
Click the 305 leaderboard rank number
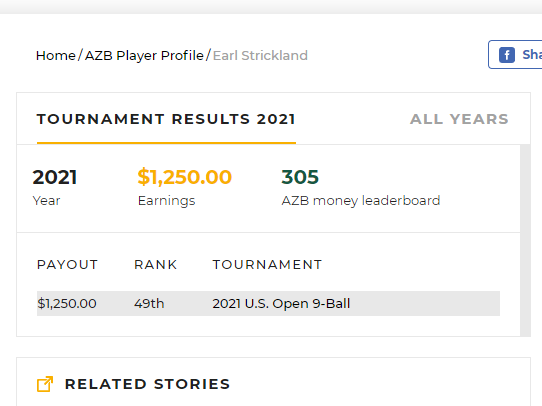(x=300, y=177)
